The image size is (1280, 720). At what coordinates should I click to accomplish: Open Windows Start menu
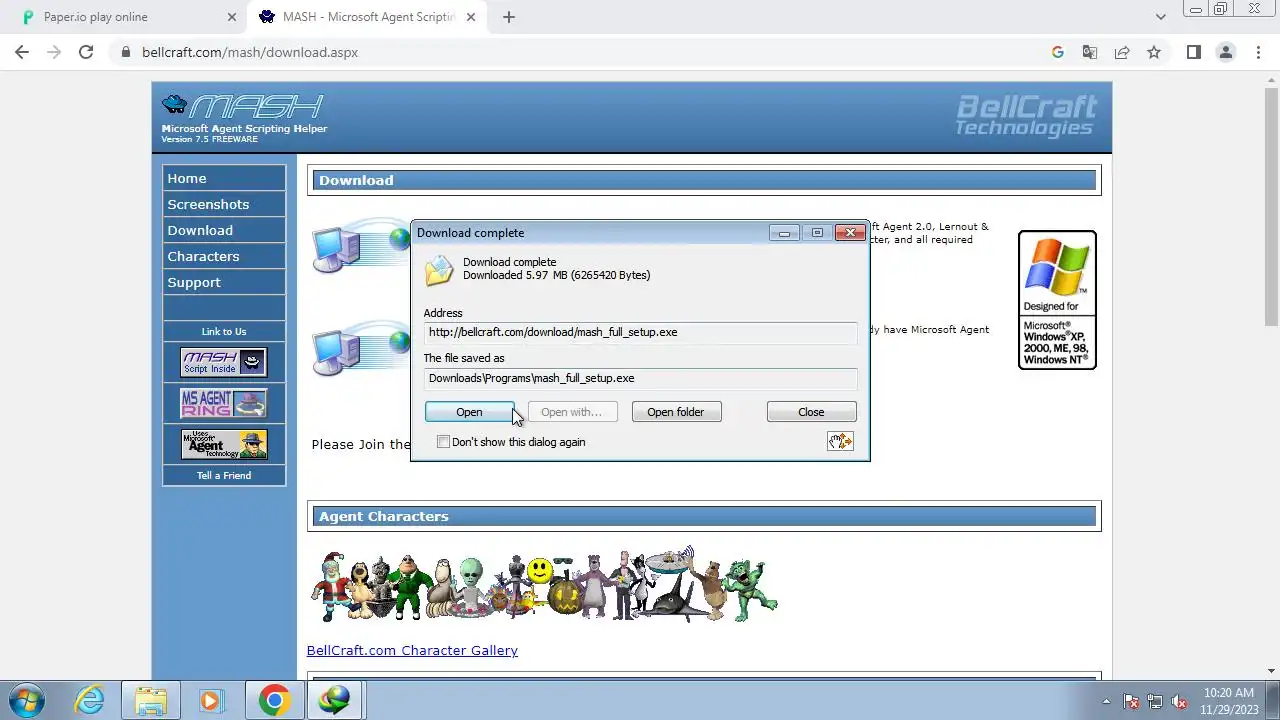pyautogui.click(x=27, y=700)
